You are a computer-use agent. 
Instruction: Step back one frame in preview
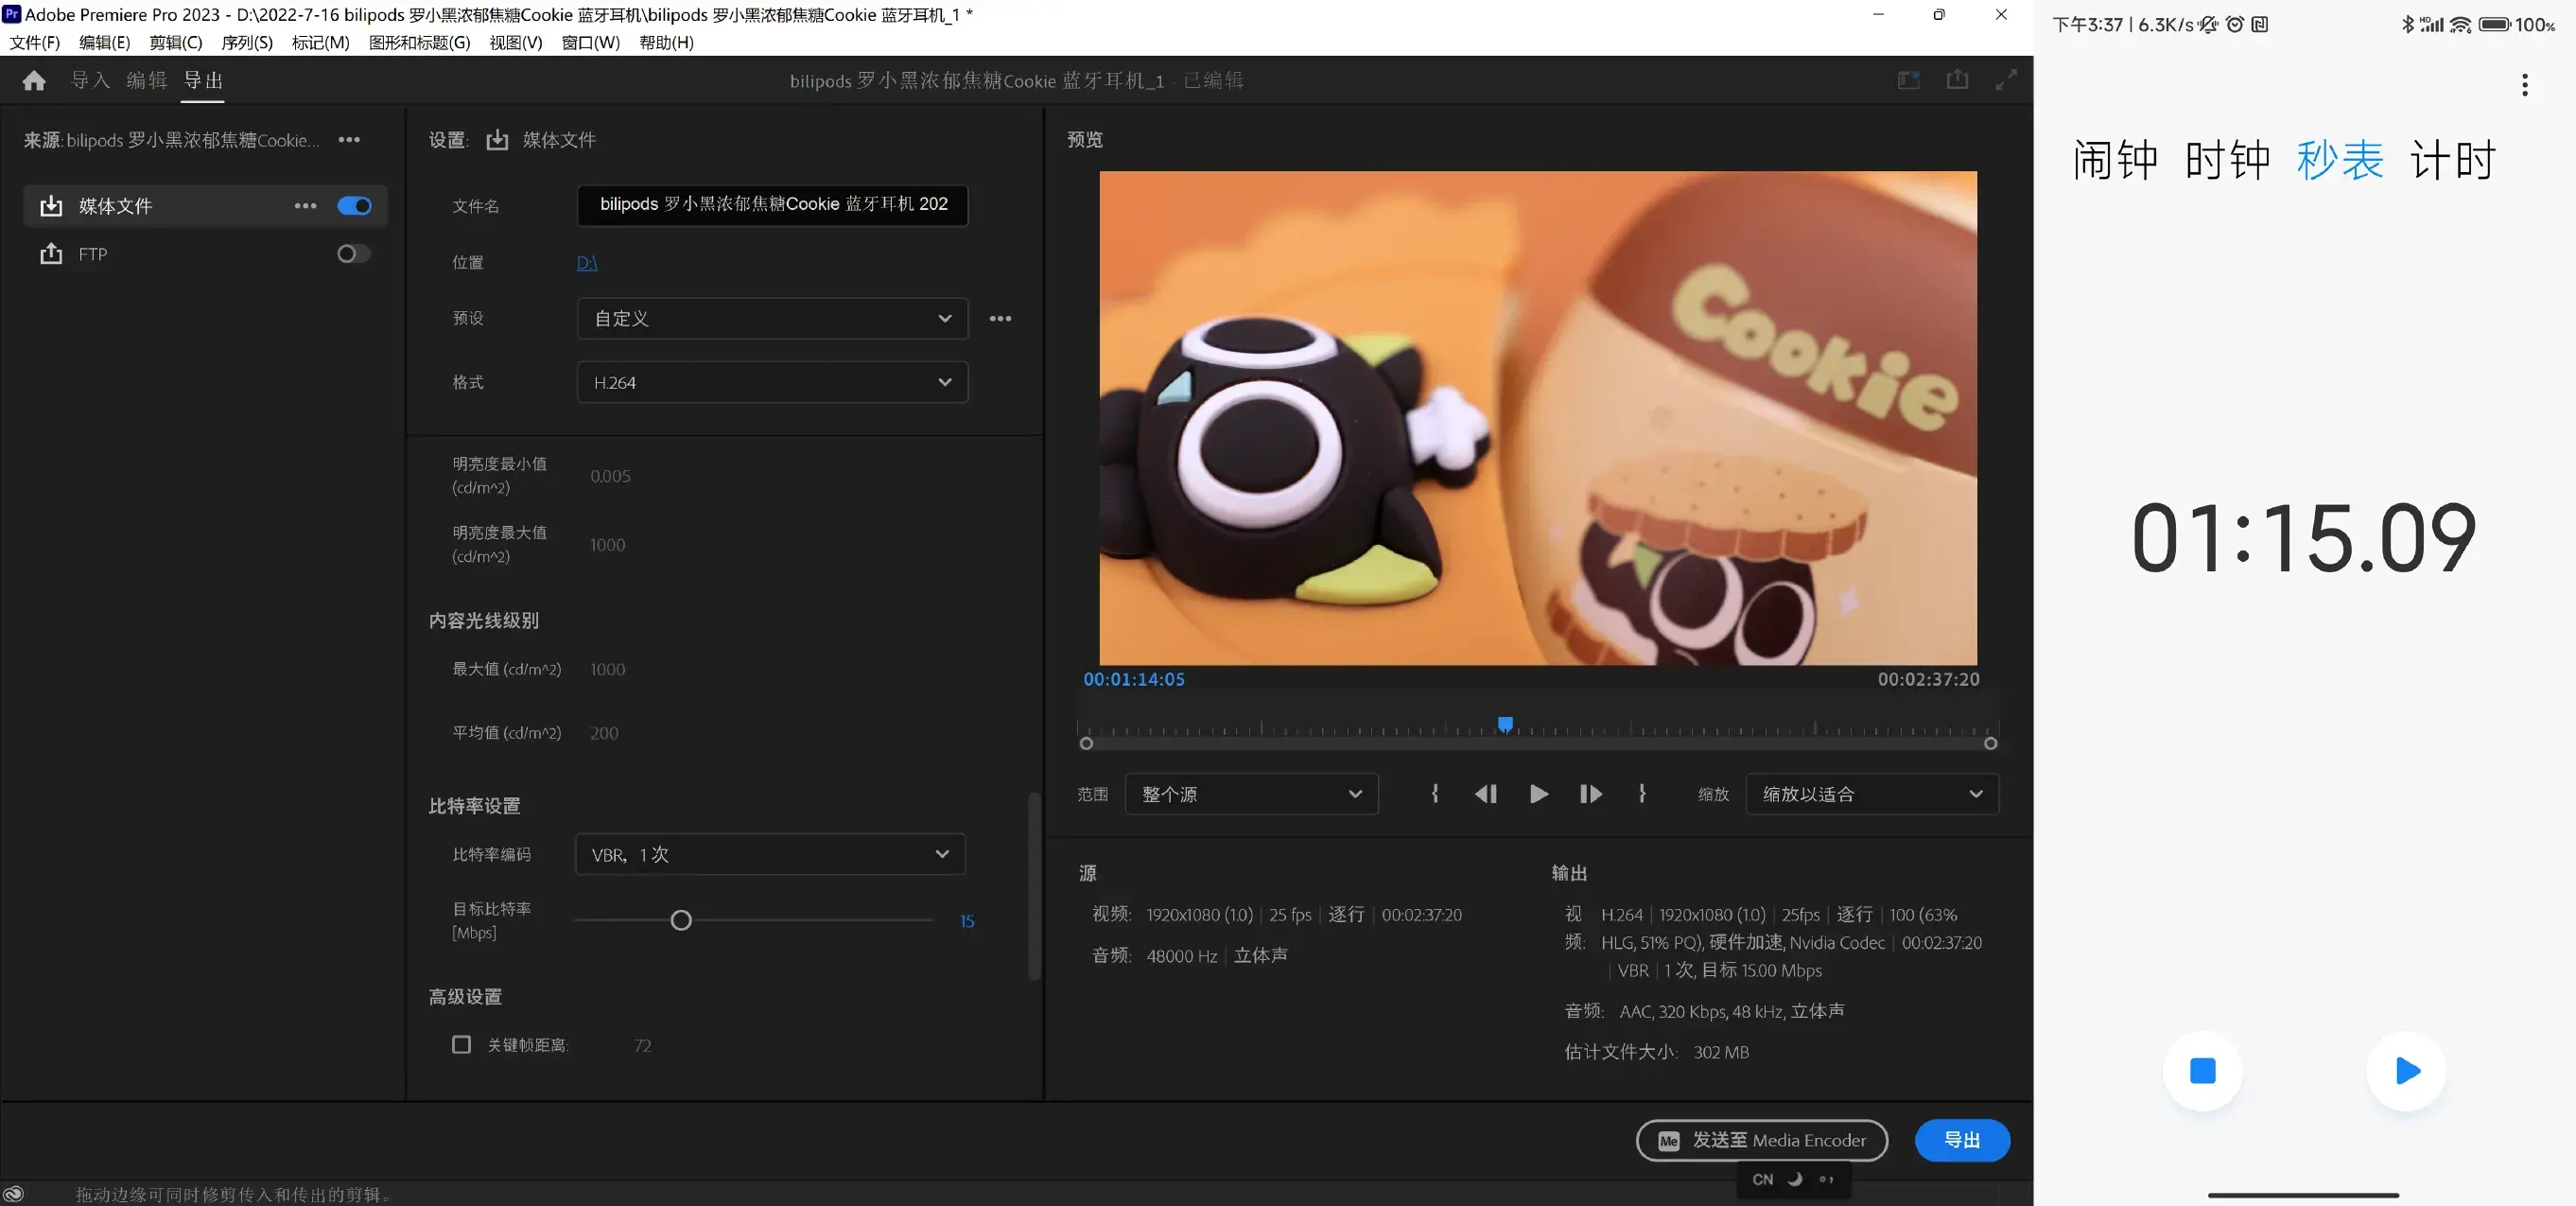(1486, 794)
